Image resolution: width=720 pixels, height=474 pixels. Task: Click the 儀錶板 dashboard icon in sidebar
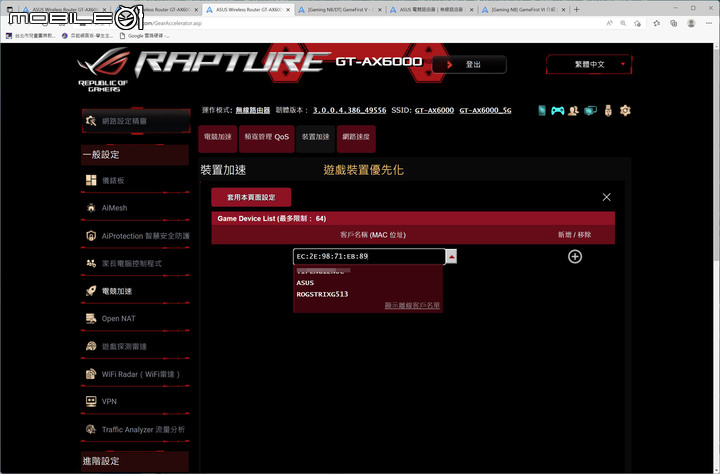[x=91, y=180]
